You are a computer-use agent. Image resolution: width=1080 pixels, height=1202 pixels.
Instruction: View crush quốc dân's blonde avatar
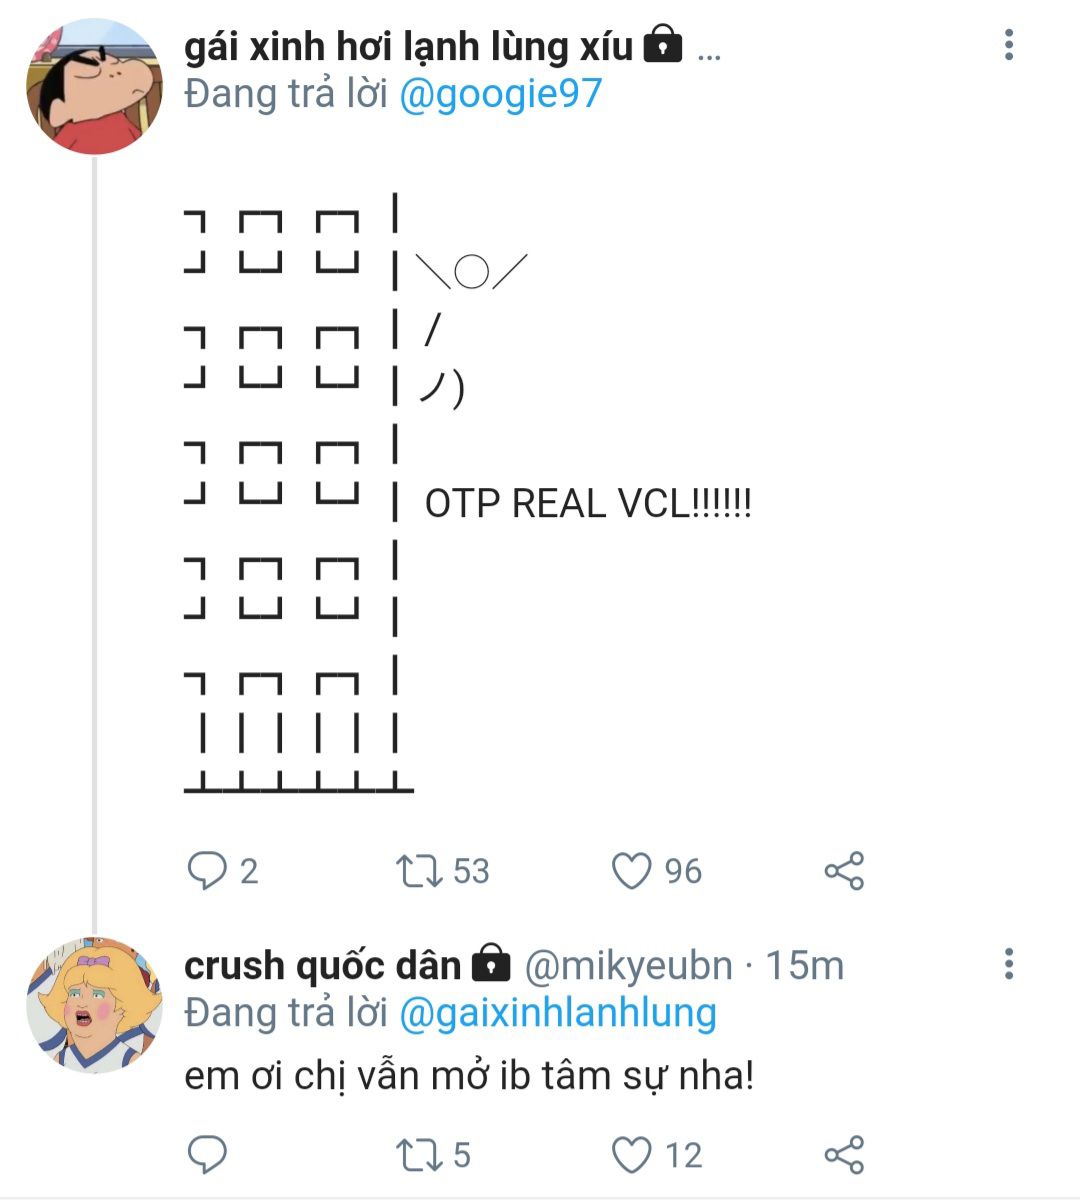pos(94,1005)
